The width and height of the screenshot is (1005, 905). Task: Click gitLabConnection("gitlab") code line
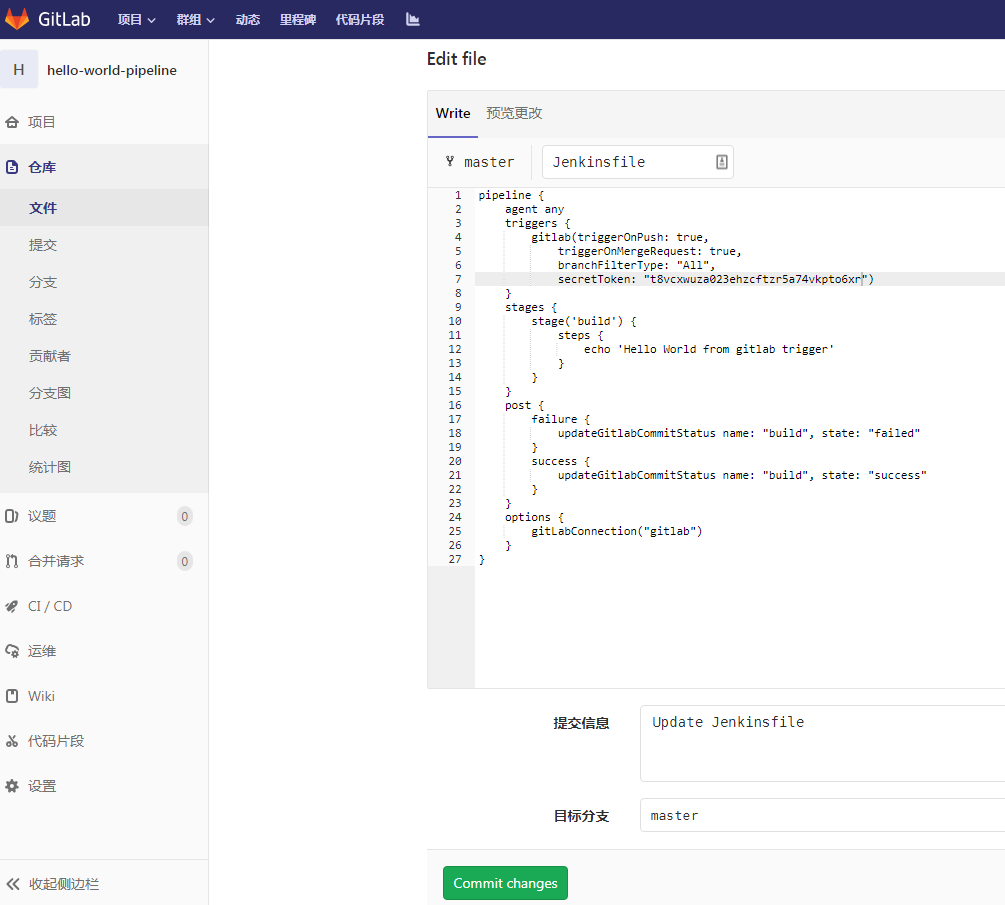click(x=617, y=531)
